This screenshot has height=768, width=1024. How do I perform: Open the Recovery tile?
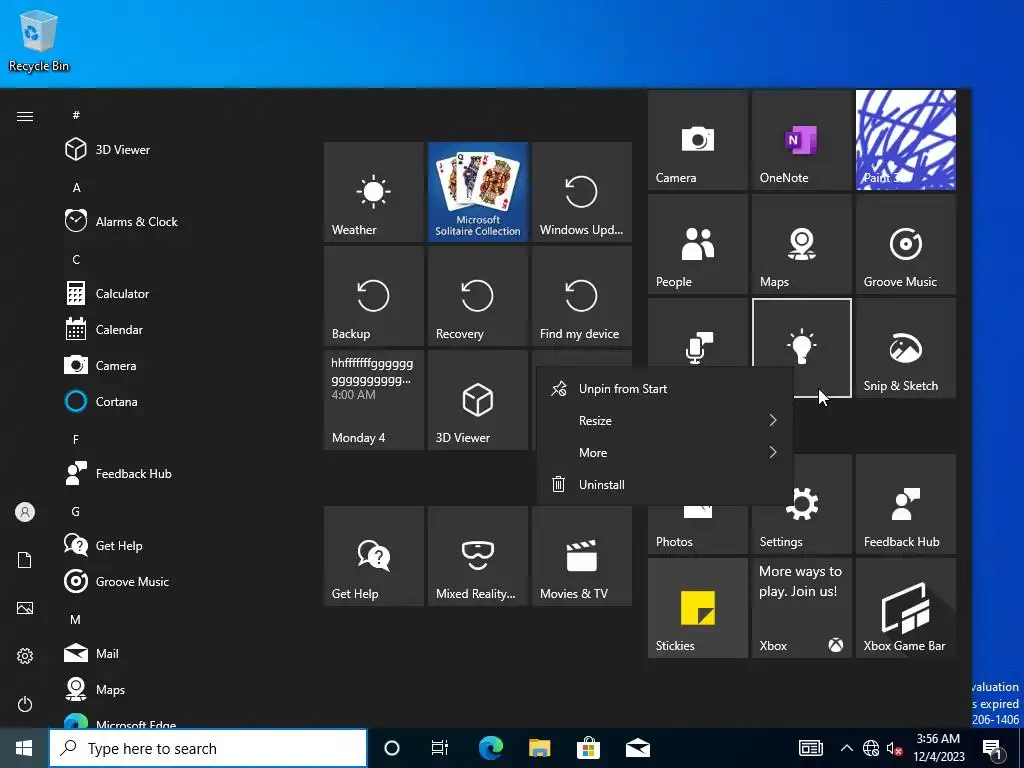pos(478,296)
